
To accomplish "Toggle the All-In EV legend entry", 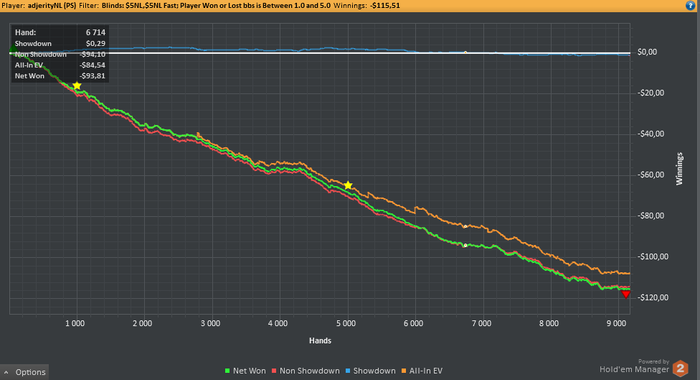I will click(x=422, y=371).
